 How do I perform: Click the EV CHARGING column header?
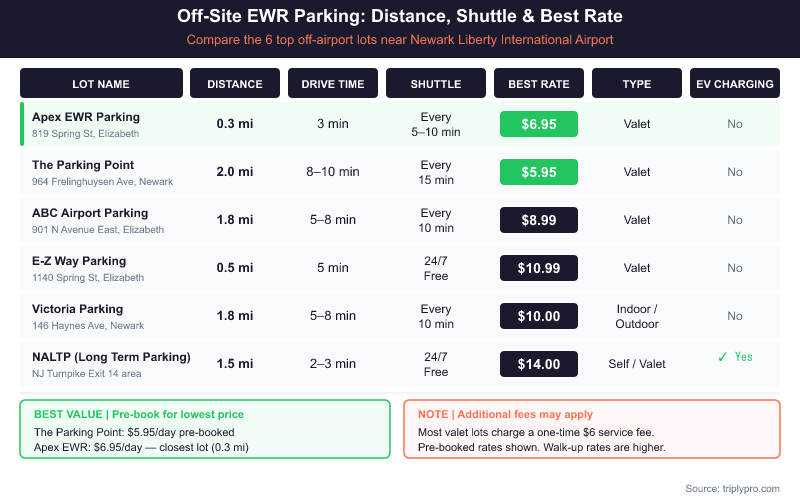pyautogui.click(x=735, y=84)
